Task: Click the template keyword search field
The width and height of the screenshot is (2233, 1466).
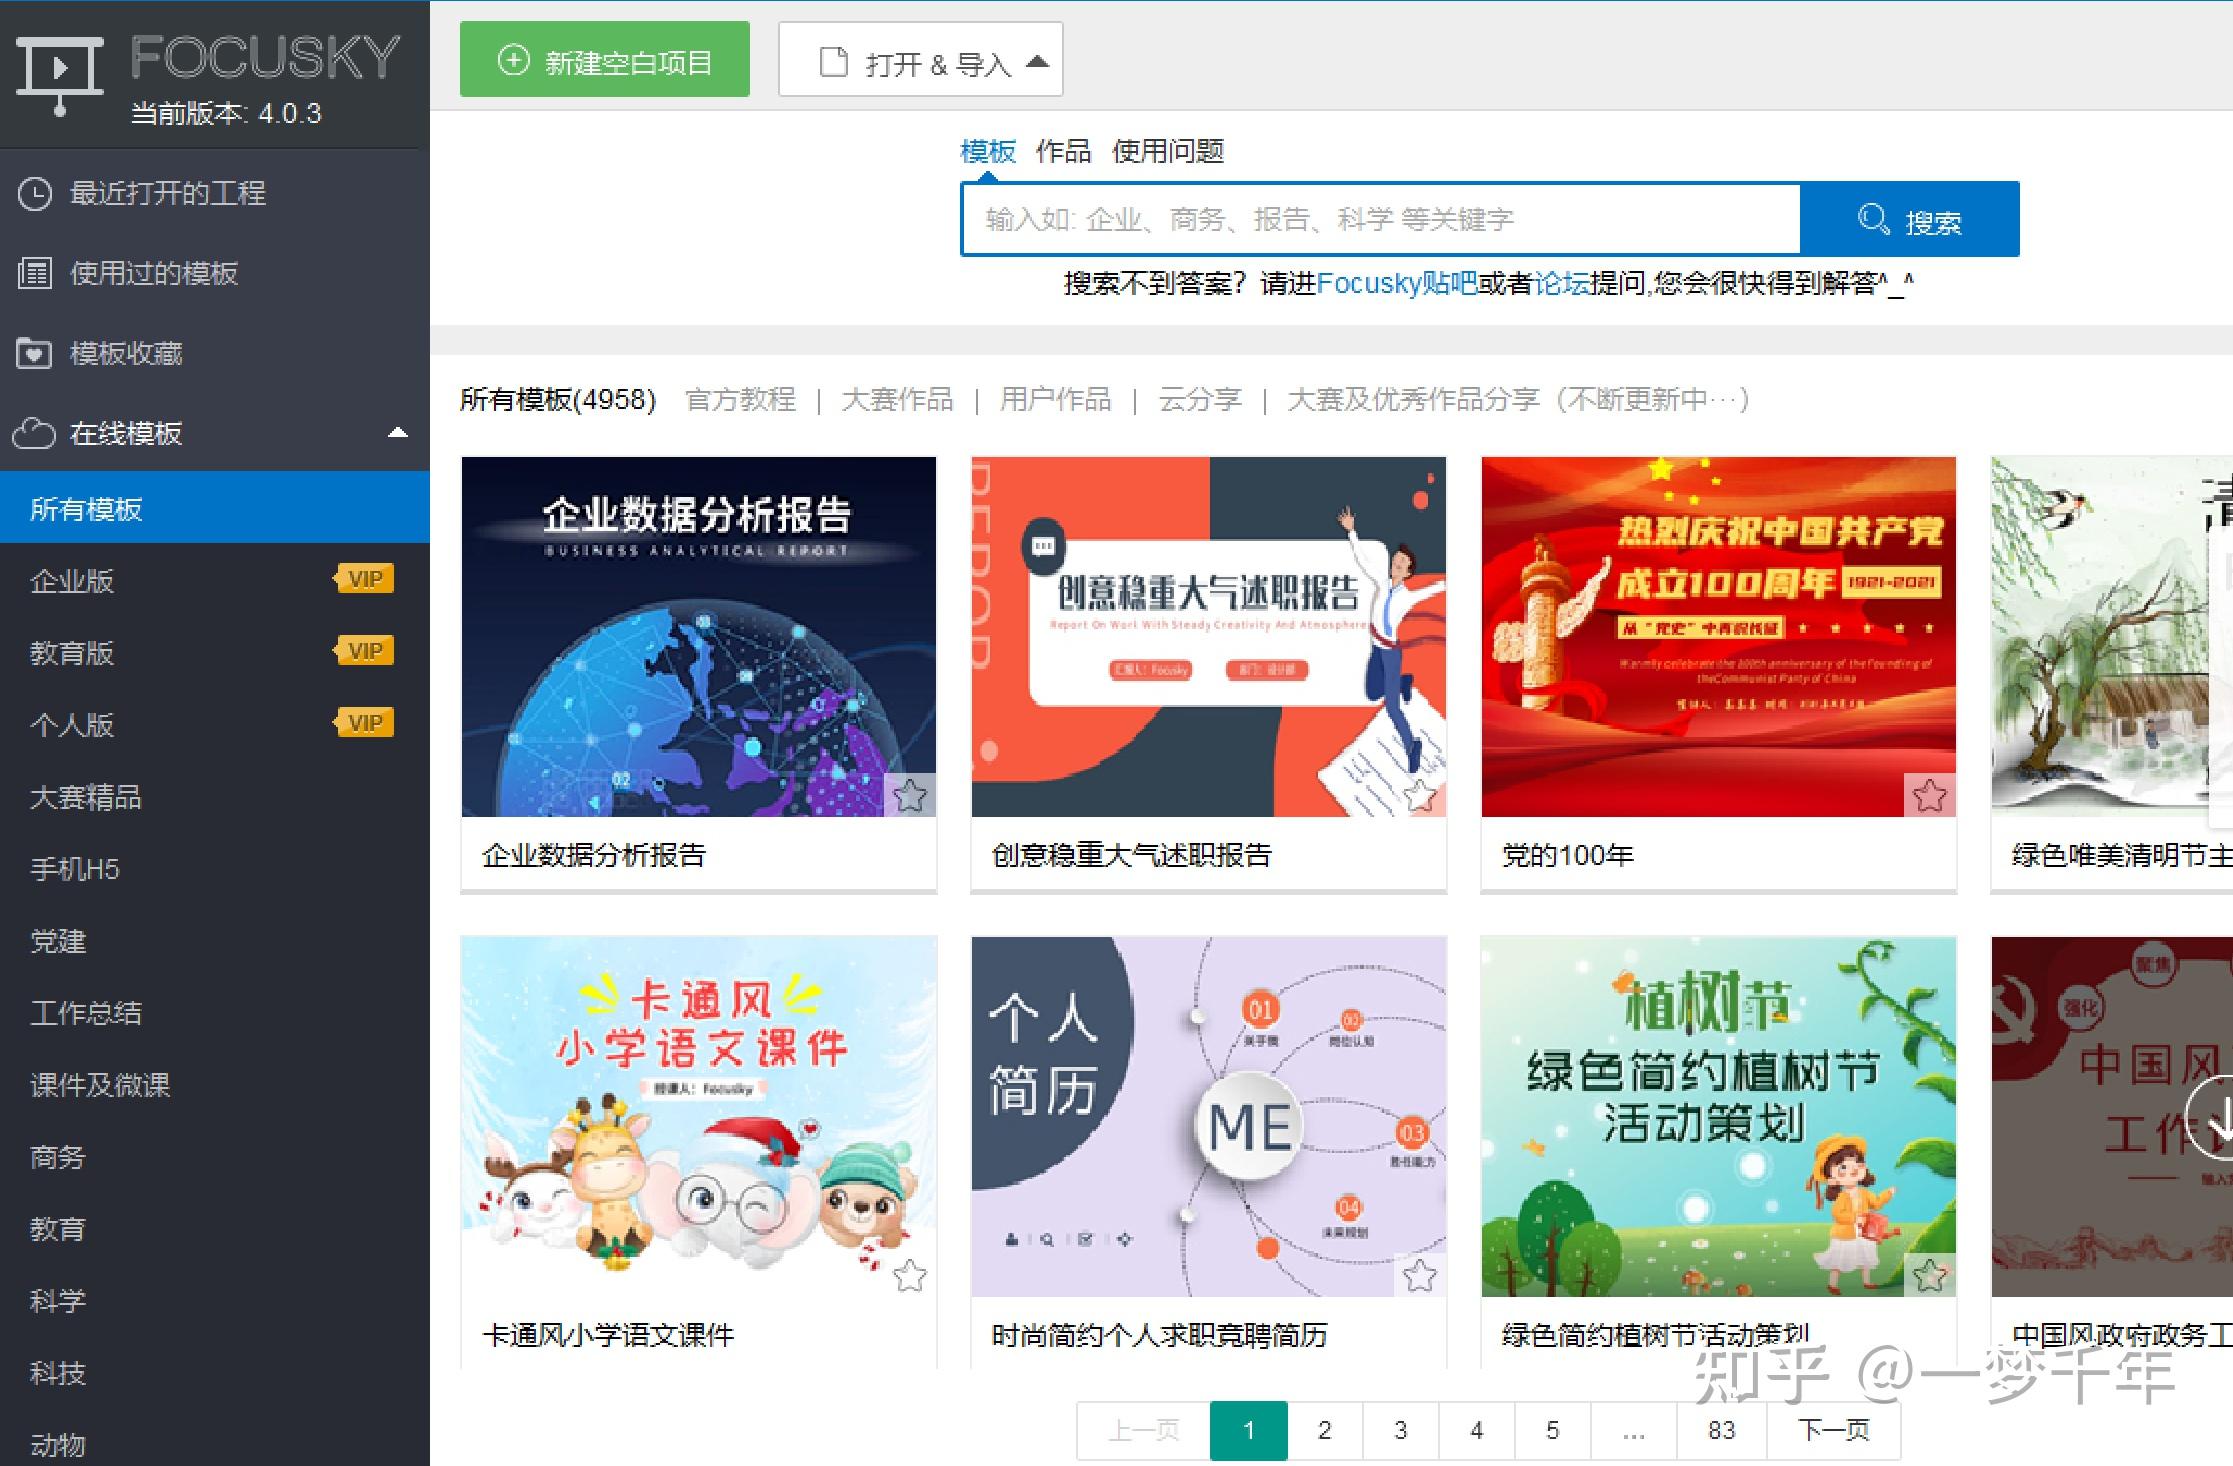Action: click(1380, 220)
